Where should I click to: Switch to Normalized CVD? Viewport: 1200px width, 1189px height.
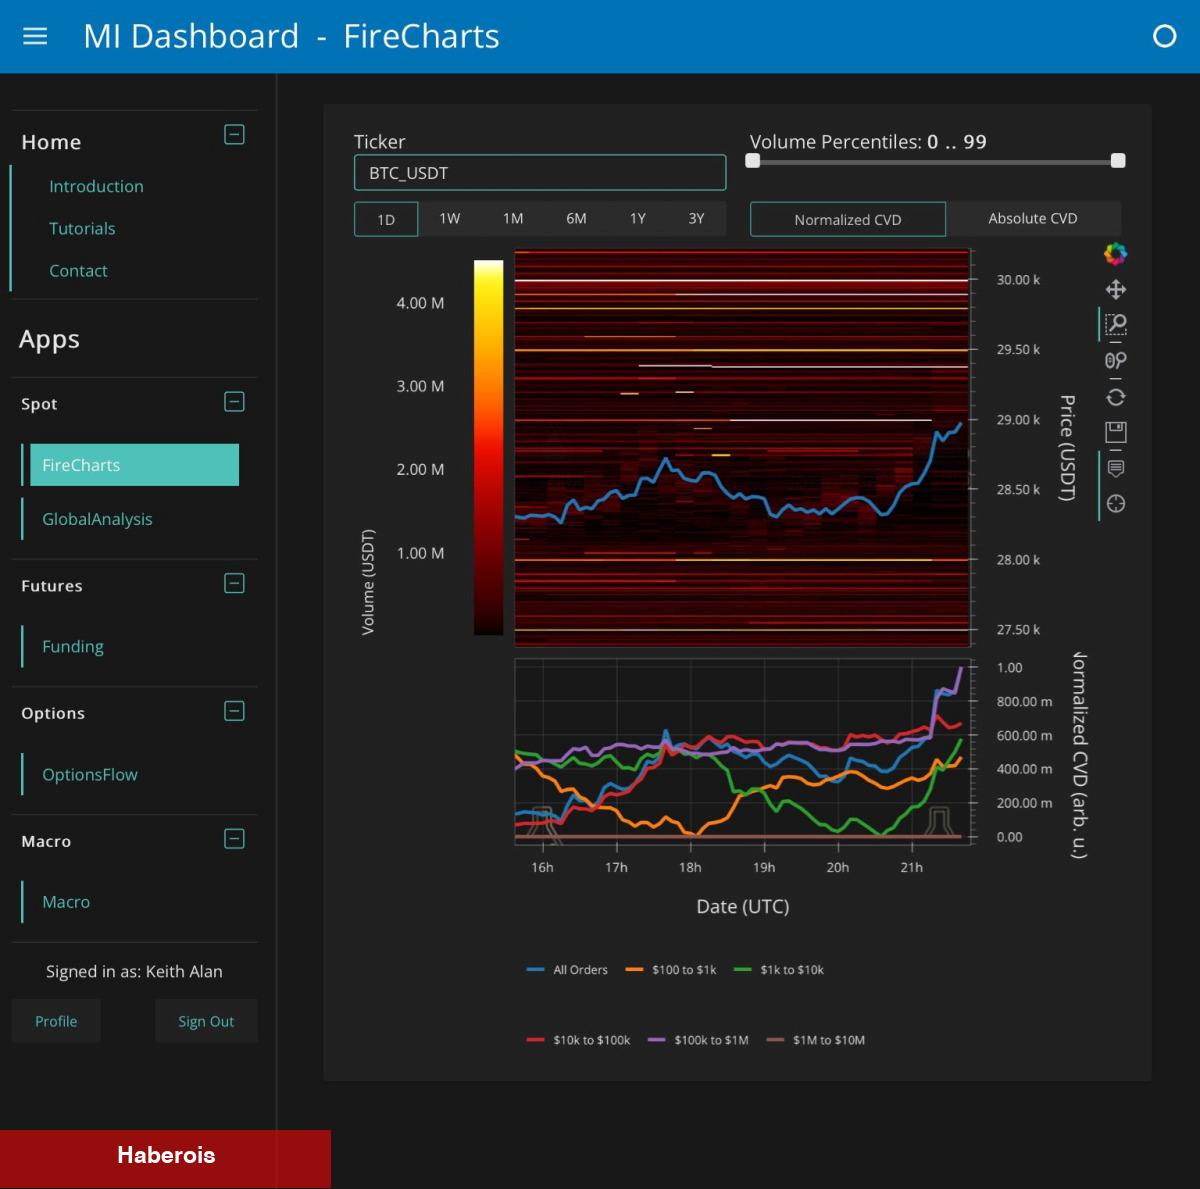[x=848, y=219]
